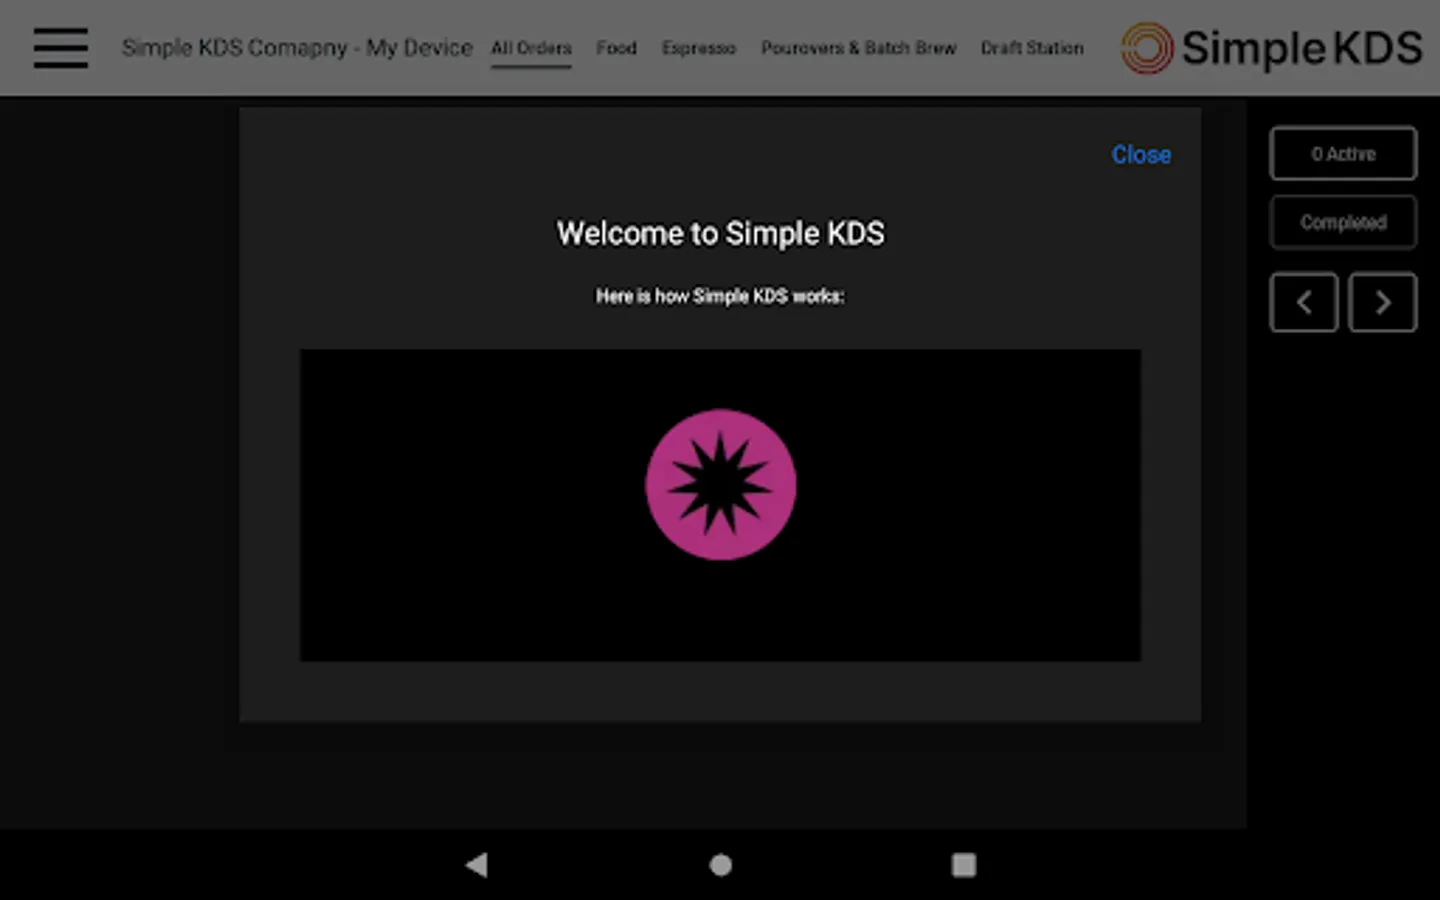Click the Simple KDS logo

[1271, 48]
